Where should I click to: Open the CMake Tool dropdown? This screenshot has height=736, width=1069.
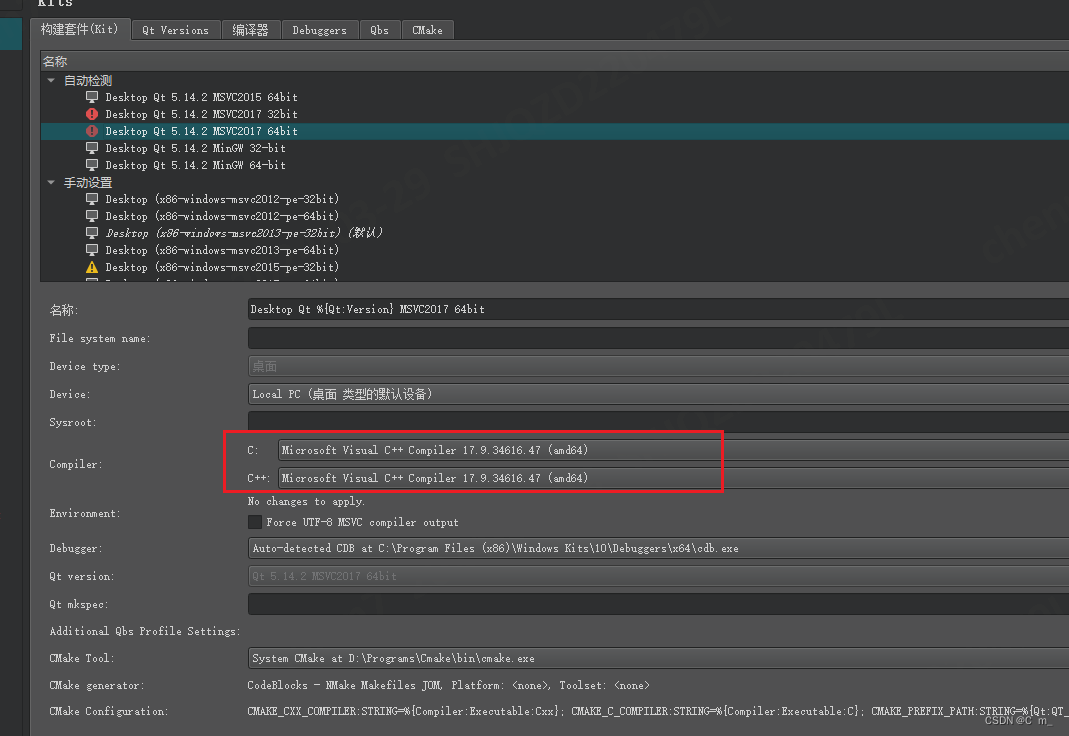659,658
